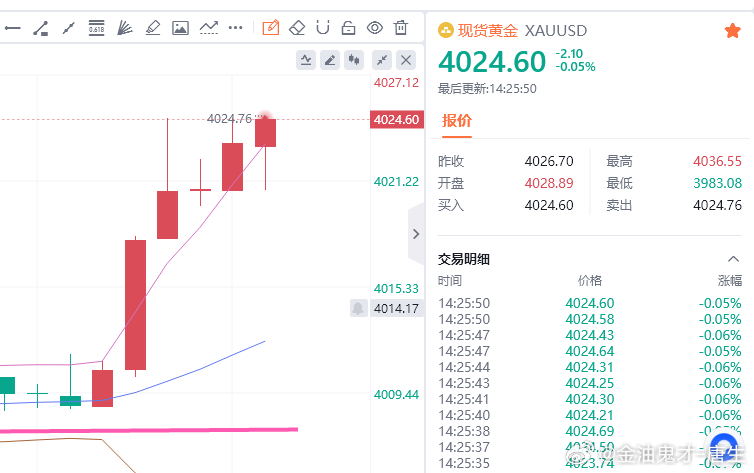Select the trend line segment tool

coord(40,28)
